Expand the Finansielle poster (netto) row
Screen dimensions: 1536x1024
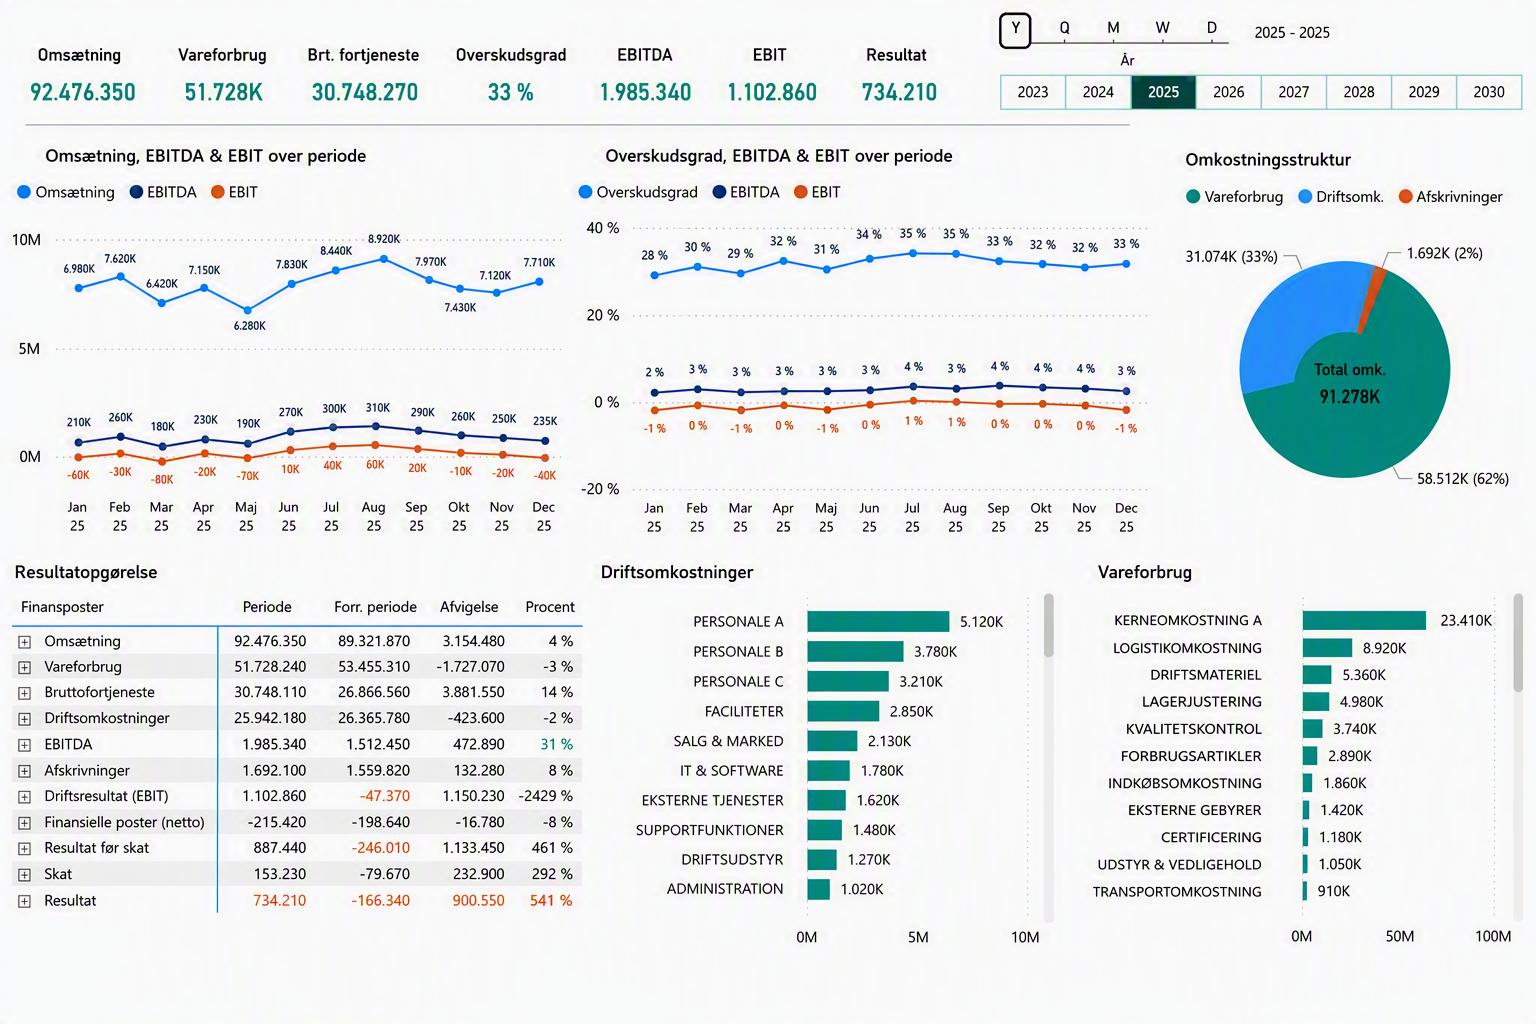pos(24,823)
